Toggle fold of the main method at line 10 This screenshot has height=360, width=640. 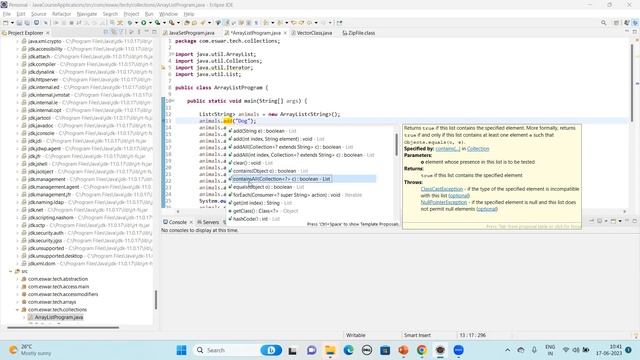(x=173, y=101)
